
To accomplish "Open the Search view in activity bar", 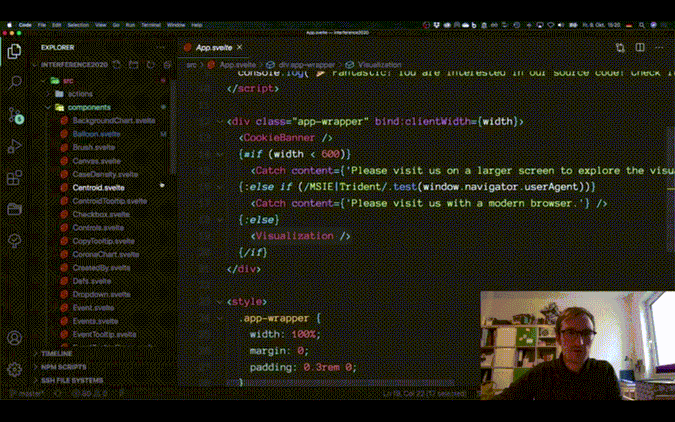I will [x=15, y=82].
